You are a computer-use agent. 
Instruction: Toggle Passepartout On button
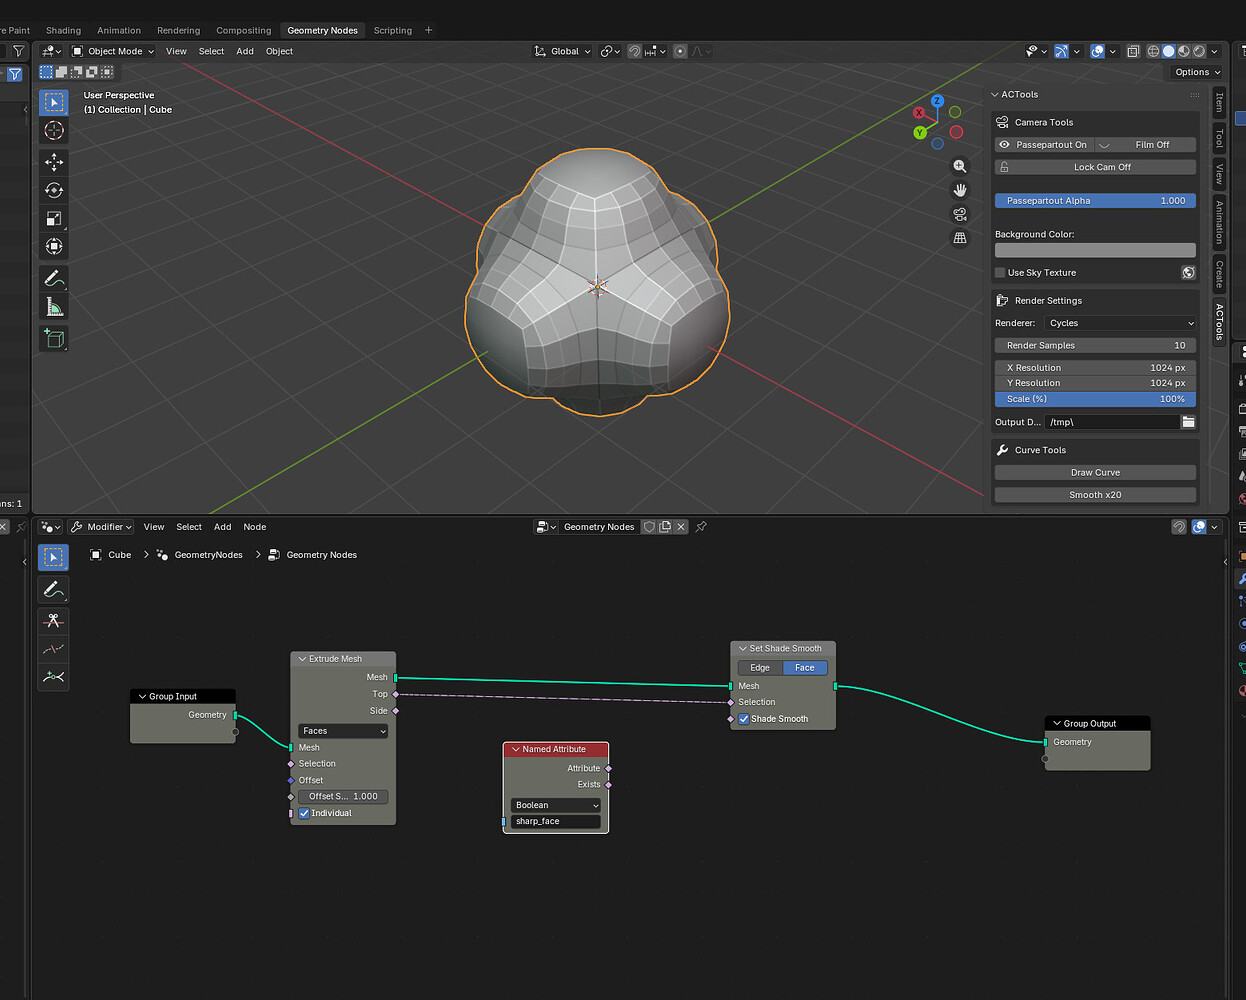(x=1045, y=145)
